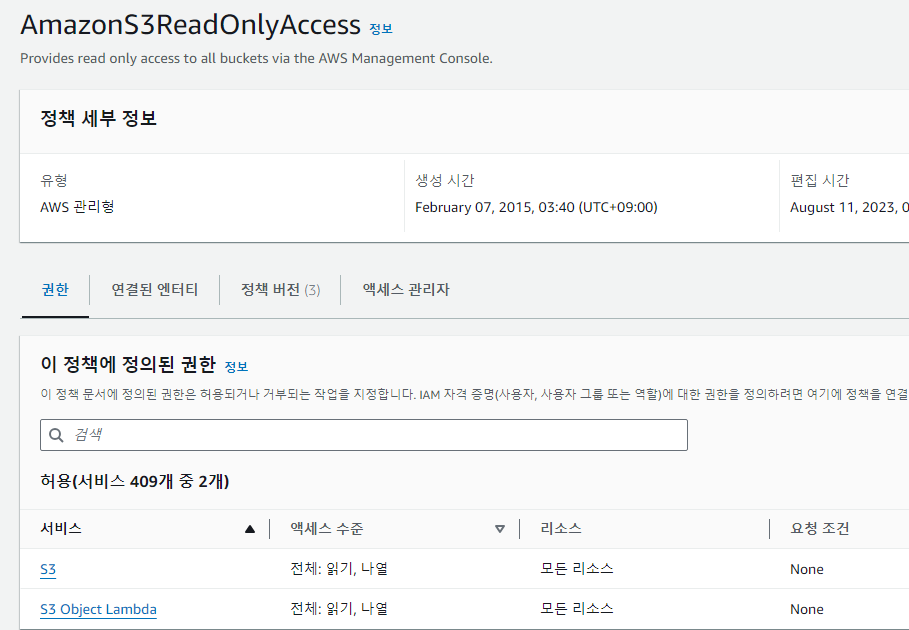
Task: Select AmazonS3ReadOnlyAccess policy title
Action: (x=191, y=25)
